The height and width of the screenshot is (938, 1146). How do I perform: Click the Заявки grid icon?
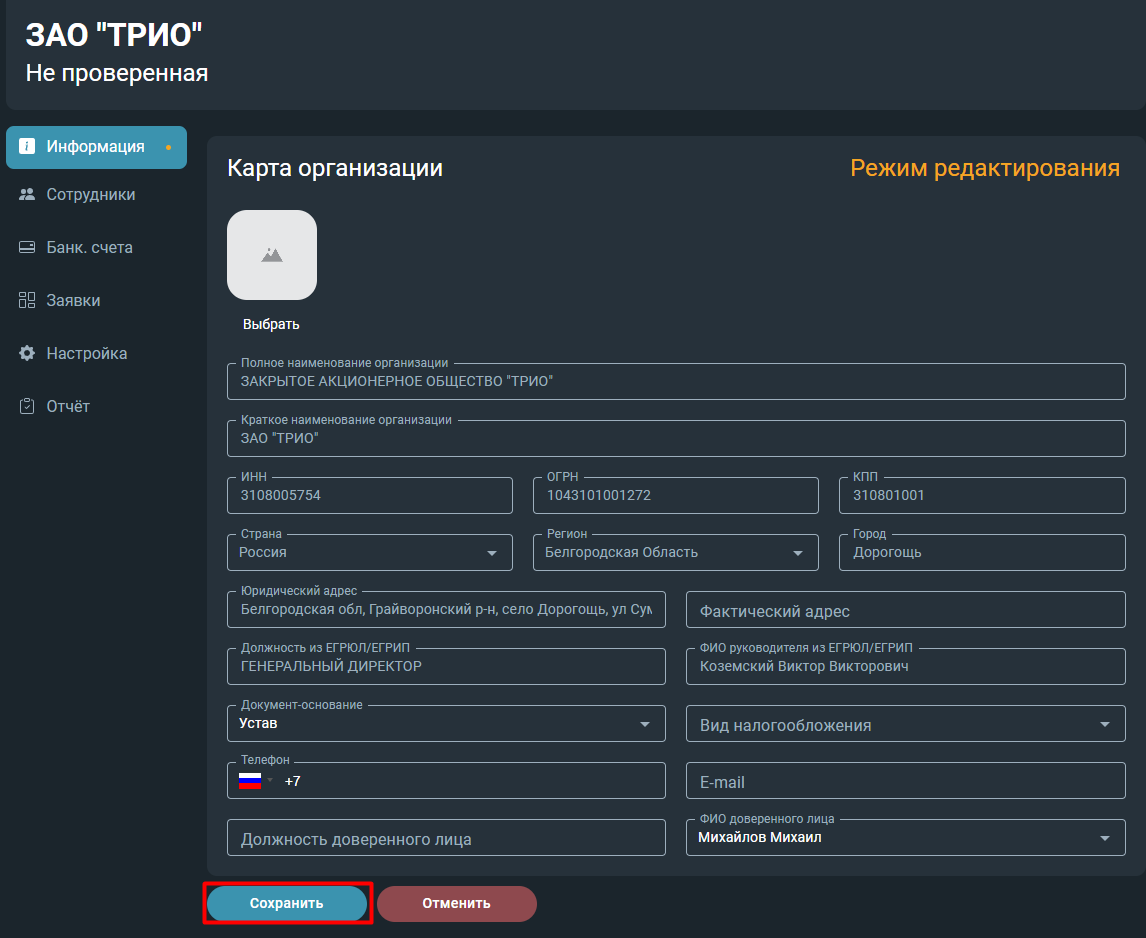pyautogui.click(x=27, y=300)
